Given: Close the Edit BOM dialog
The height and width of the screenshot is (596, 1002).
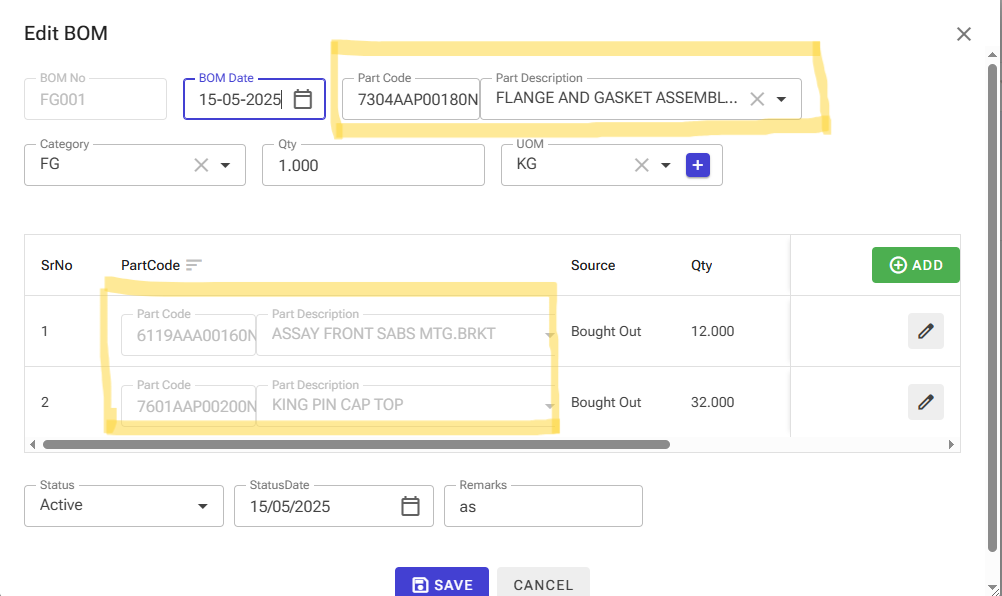Looking at the screenshot, I should 964,34.
